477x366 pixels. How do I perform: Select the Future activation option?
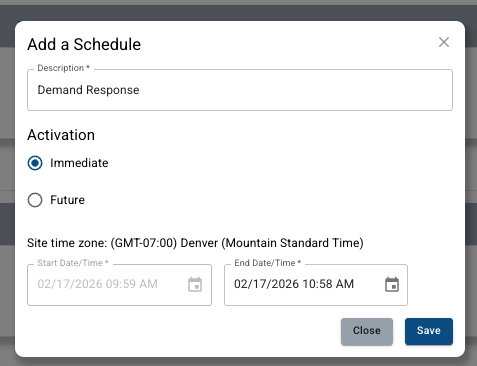click(35, 200)
